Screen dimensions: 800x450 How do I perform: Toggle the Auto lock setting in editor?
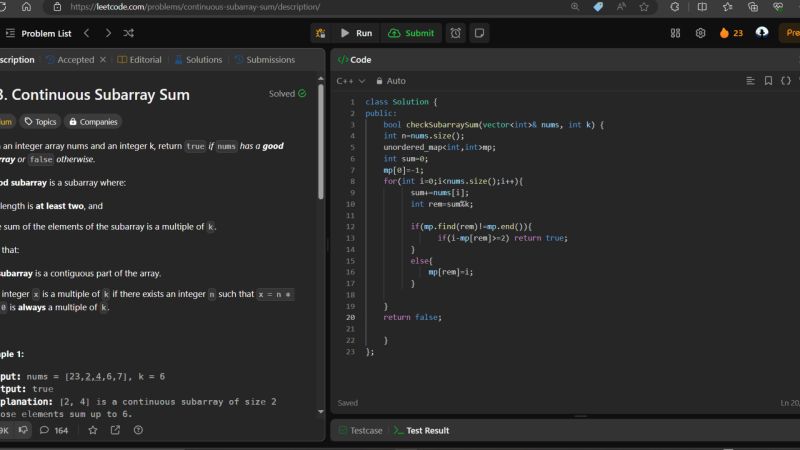(x=391, y=81)
